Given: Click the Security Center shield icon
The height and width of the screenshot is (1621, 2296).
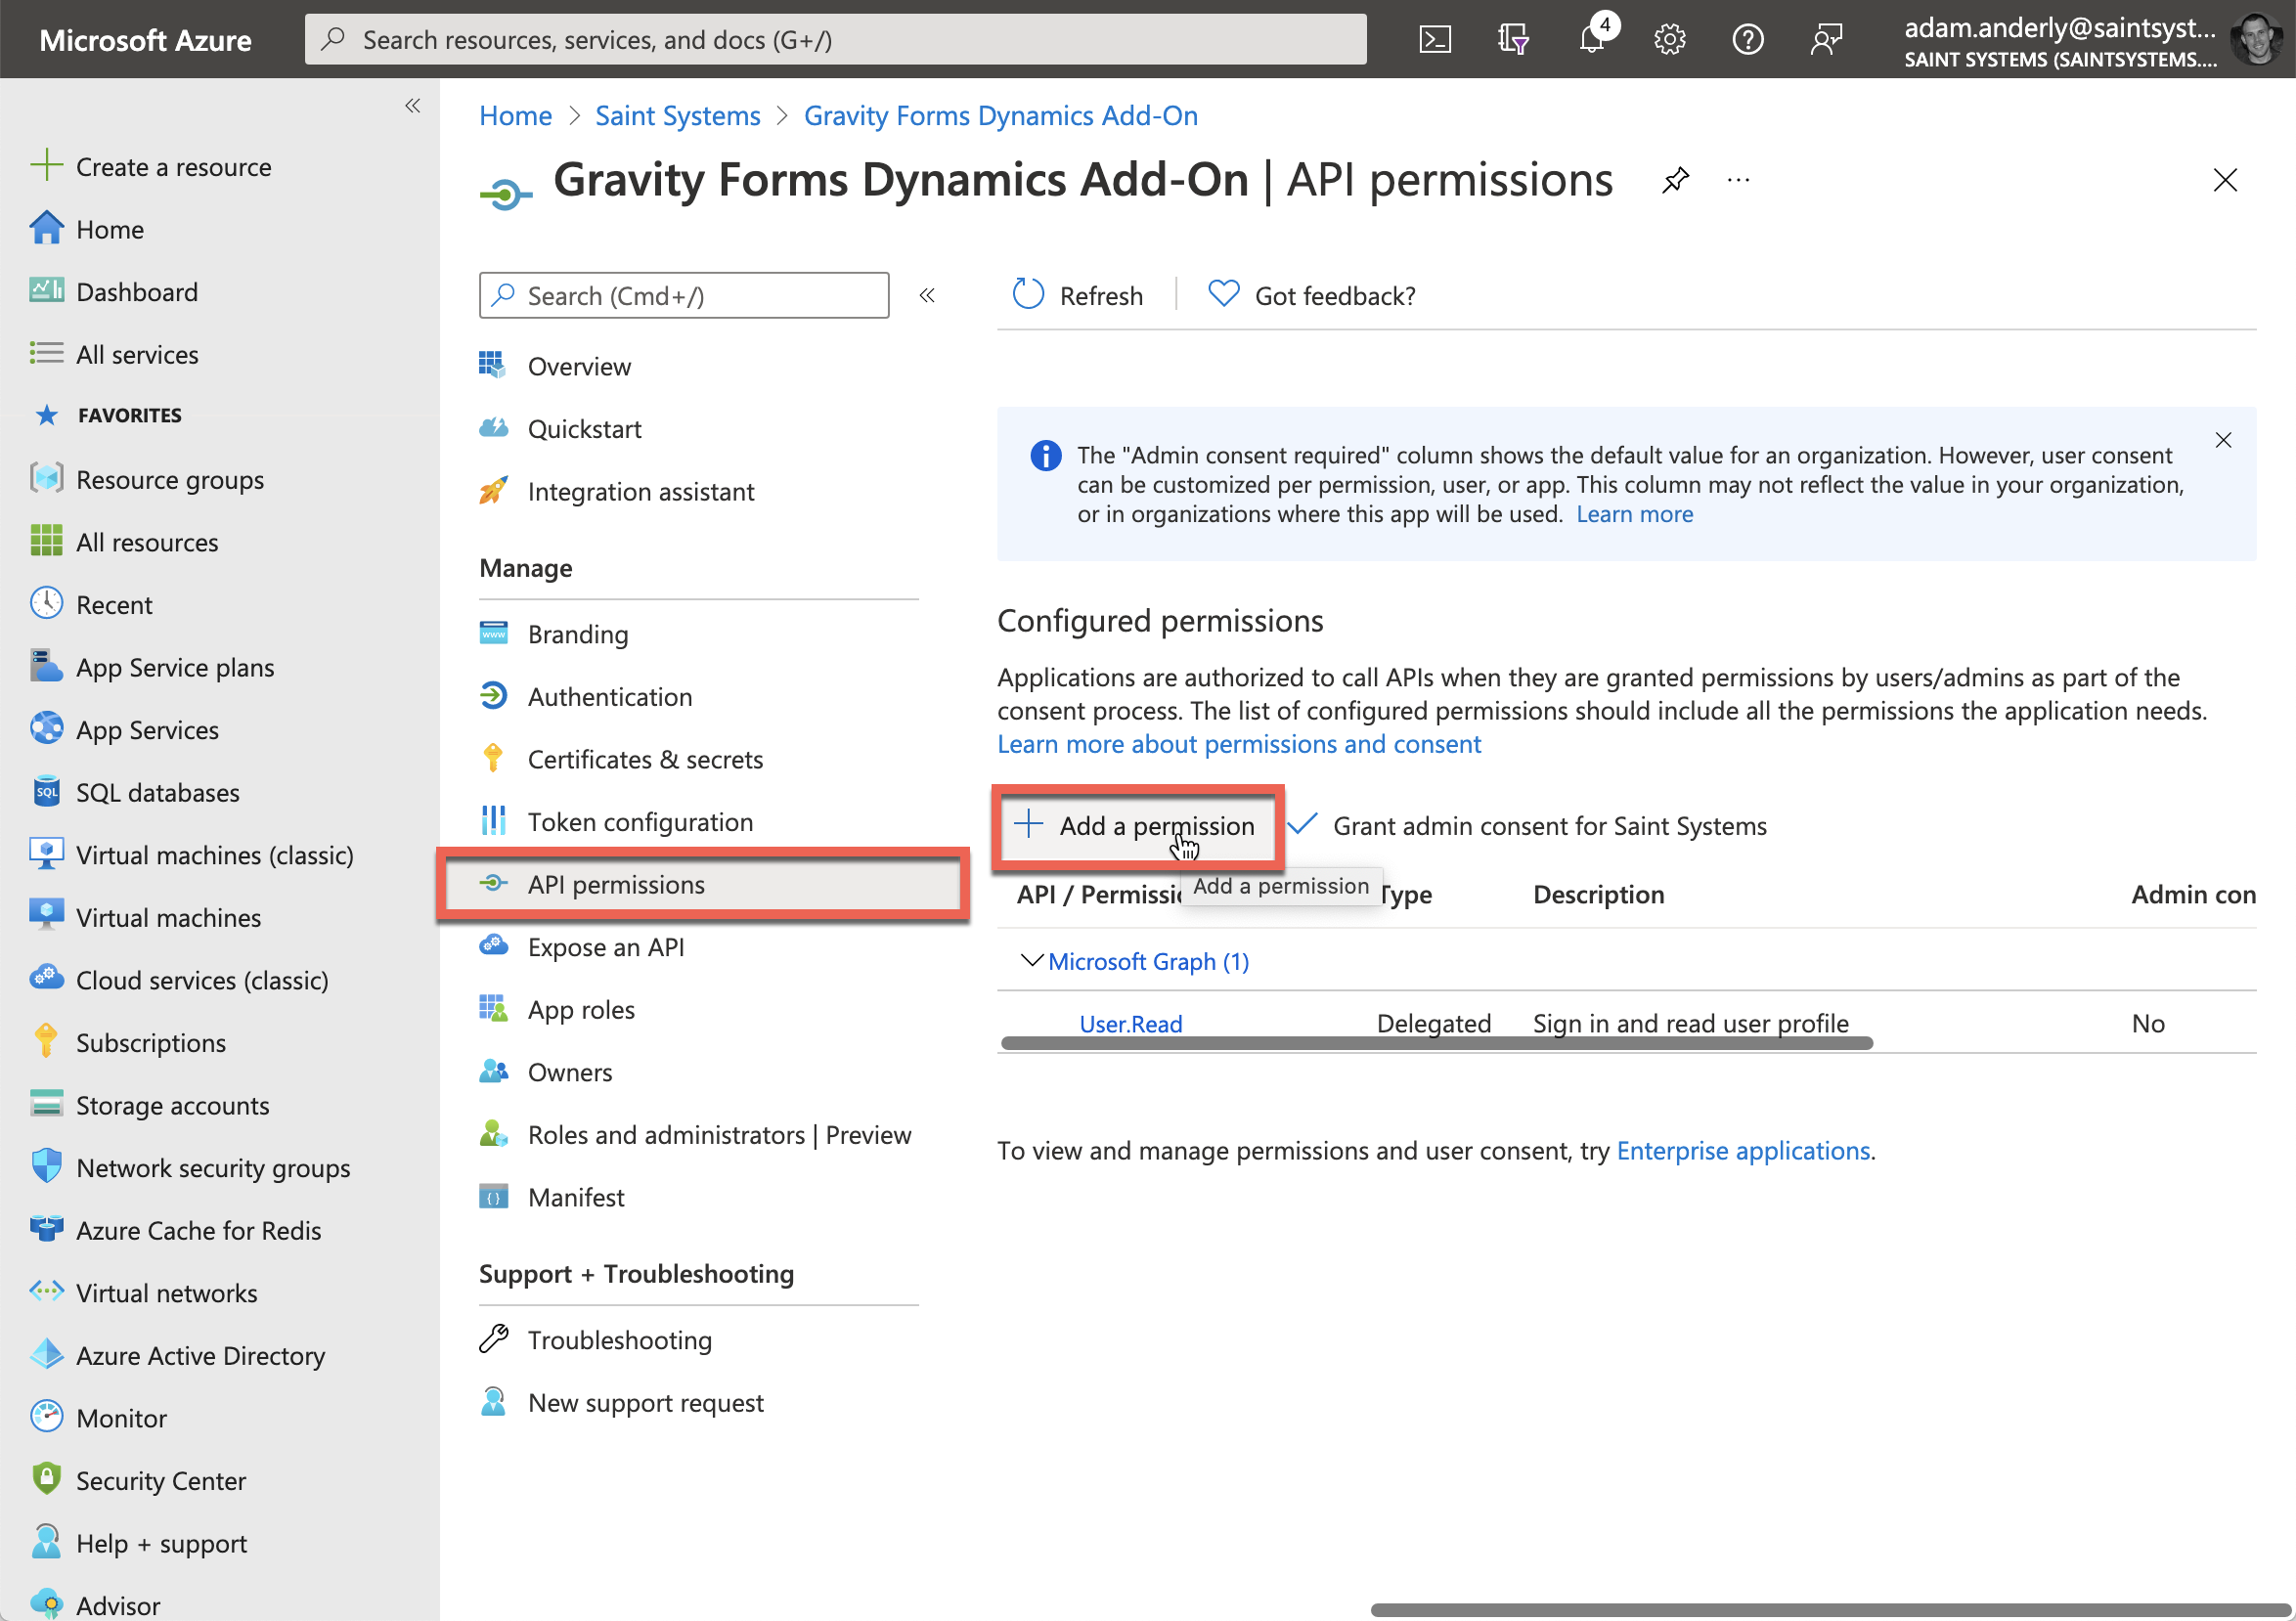Looking at the screenshot, I should coord(46,1480).
